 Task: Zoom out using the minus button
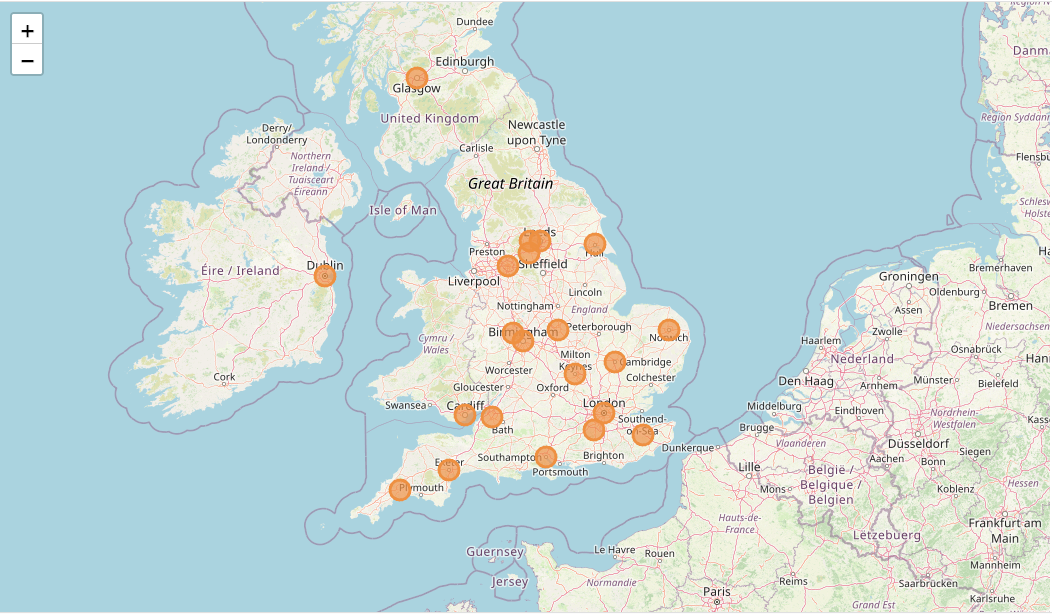click(25, 61)
